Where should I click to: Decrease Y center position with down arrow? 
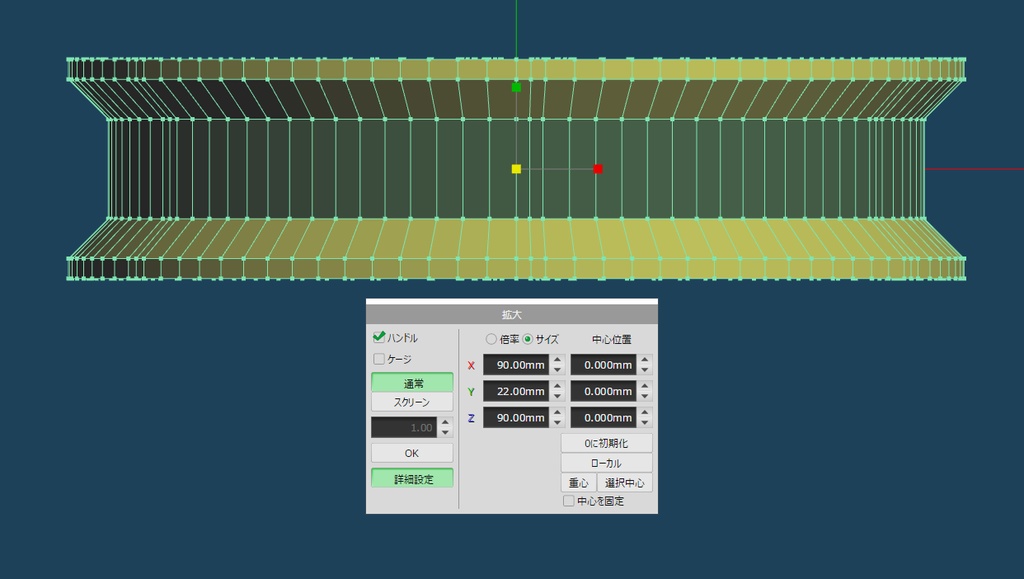[x=645, y=396]
